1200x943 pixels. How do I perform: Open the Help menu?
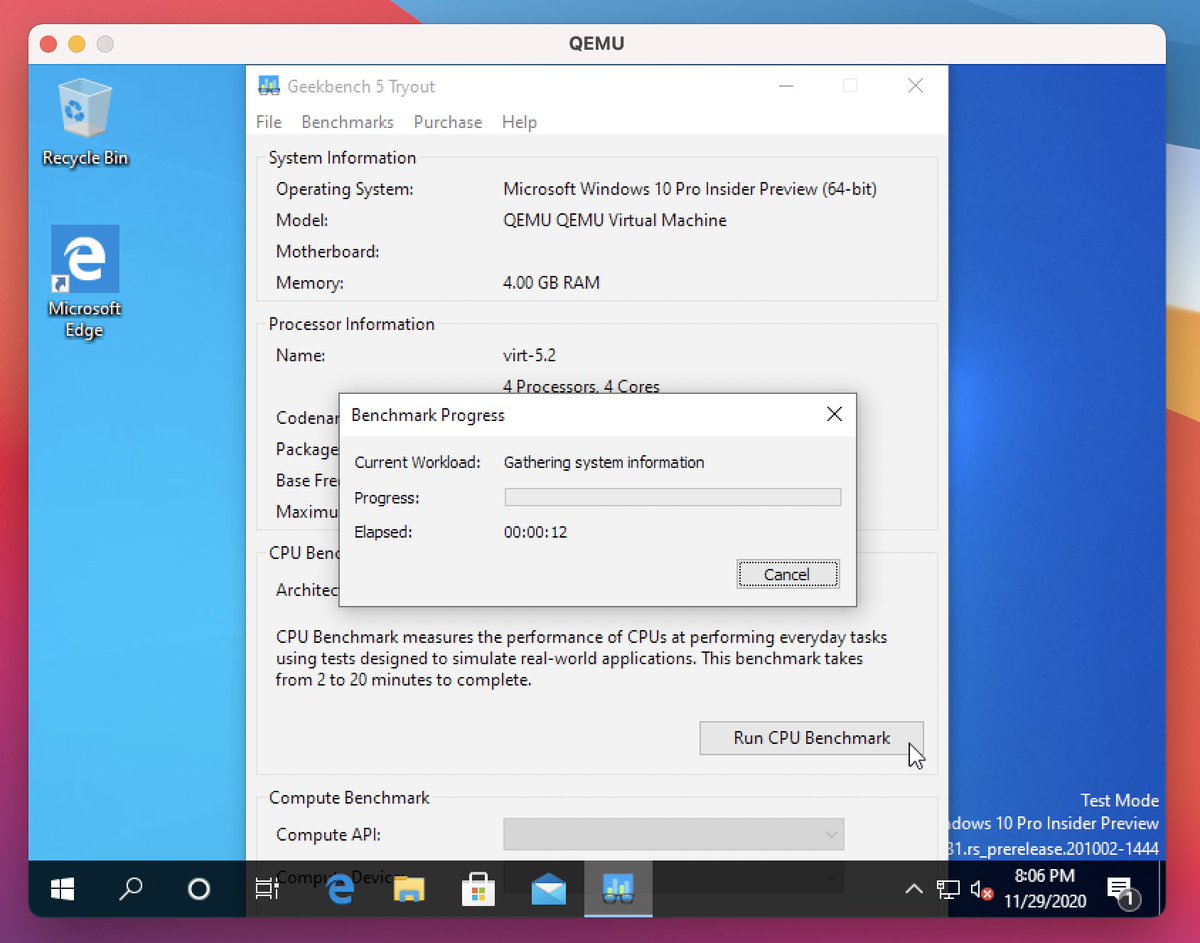tap(519, 122)
